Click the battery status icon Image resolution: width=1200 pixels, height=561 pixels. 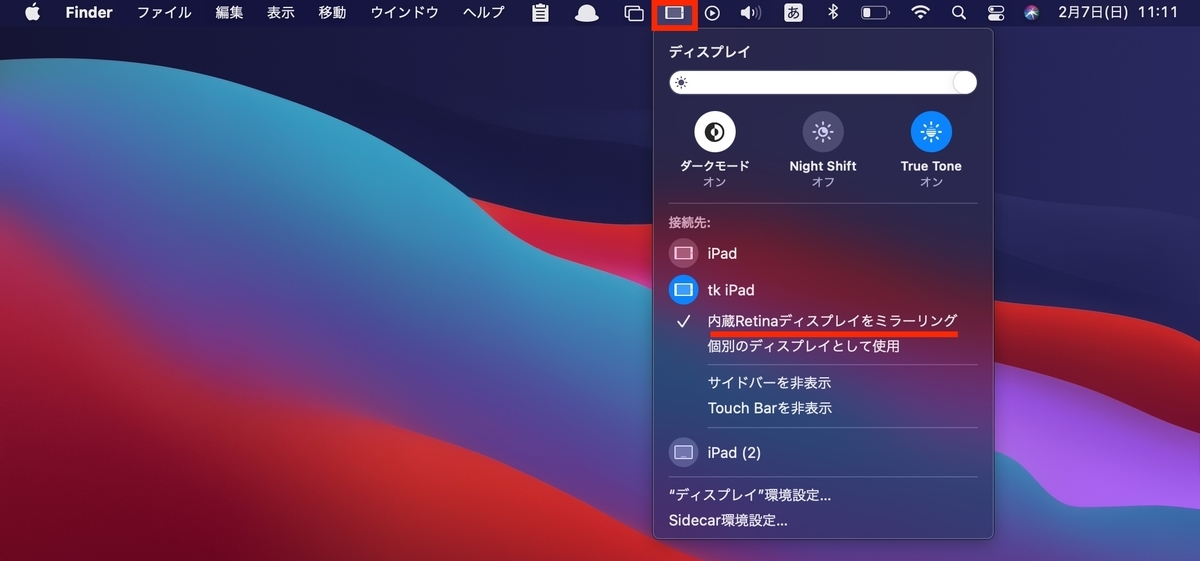pyautogui.click(x=875, y=13)
